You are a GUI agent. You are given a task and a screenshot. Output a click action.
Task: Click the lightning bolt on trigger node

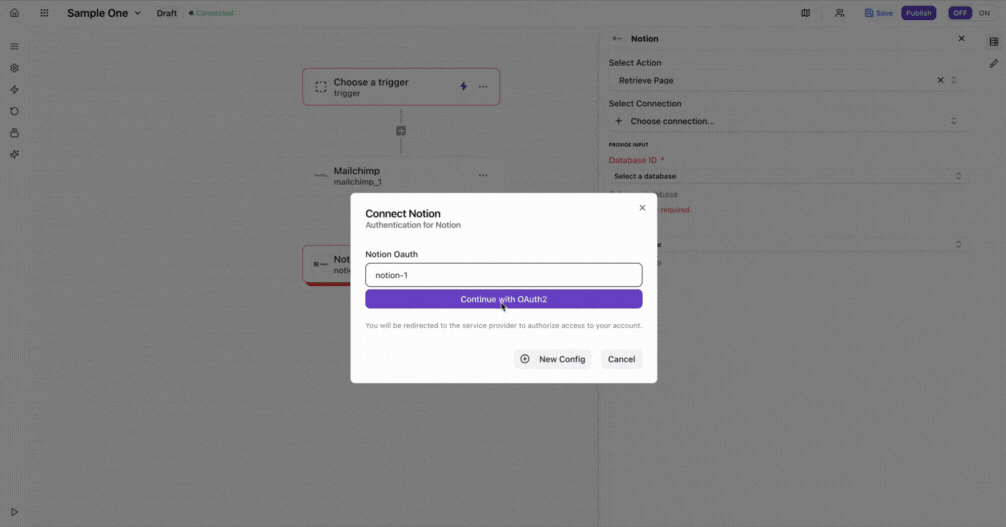click(x=463, y=86)
